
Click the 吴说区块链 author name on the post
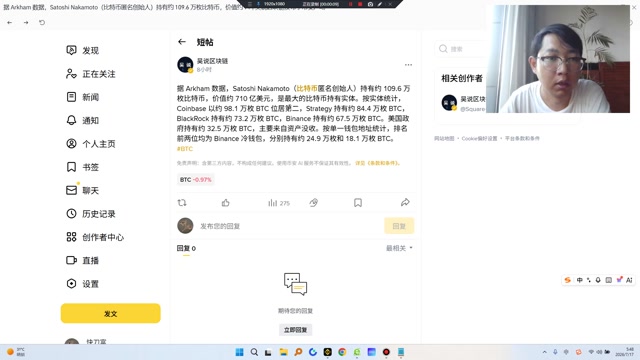(x=212, y=61)
